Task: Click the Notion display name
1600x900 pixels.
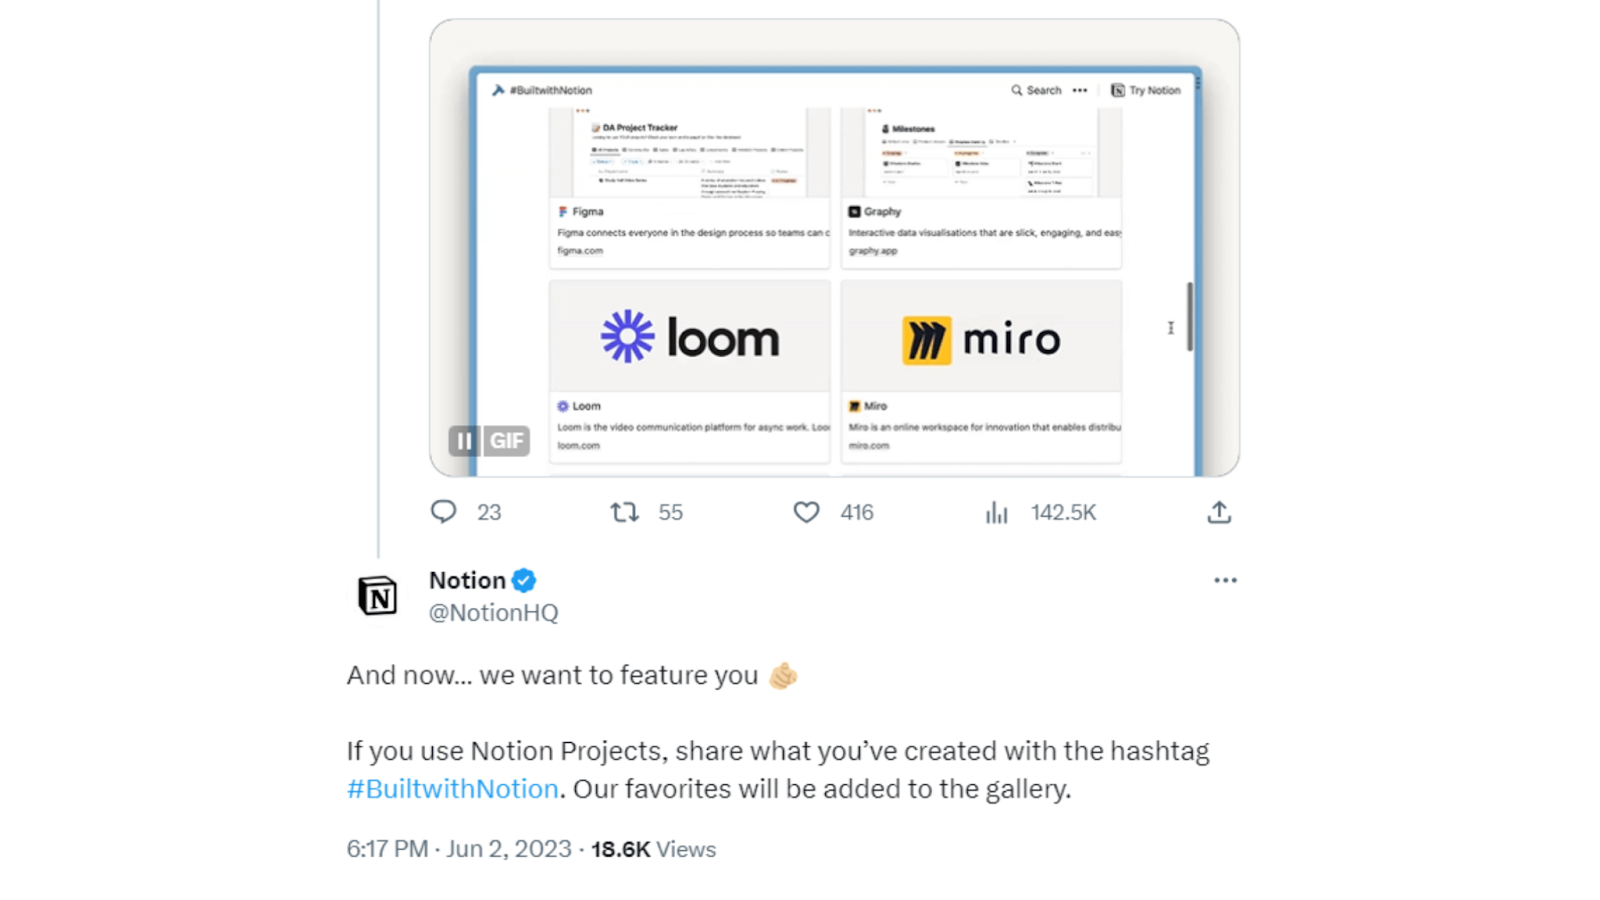Action: tap(467, 580)
